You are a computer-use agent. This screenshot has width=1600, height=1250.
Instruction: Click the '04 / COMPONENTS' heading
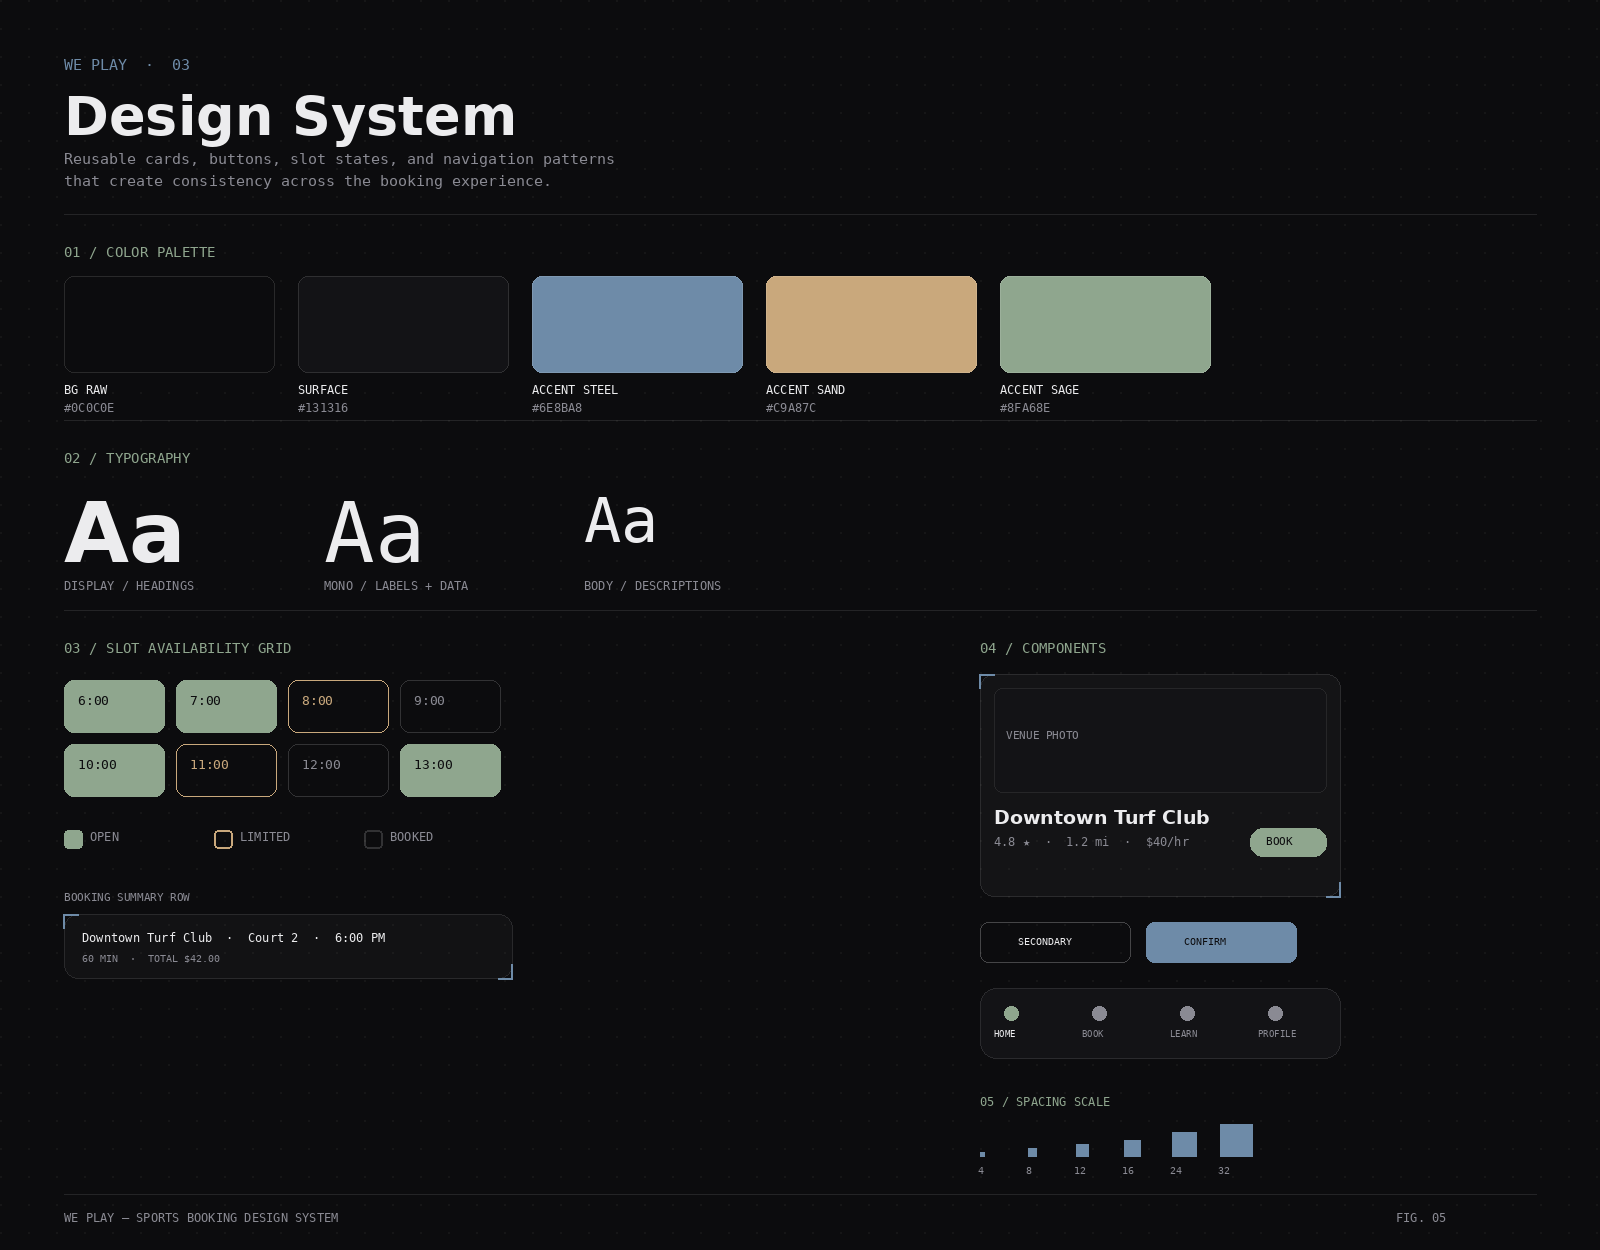[1043, 648]
